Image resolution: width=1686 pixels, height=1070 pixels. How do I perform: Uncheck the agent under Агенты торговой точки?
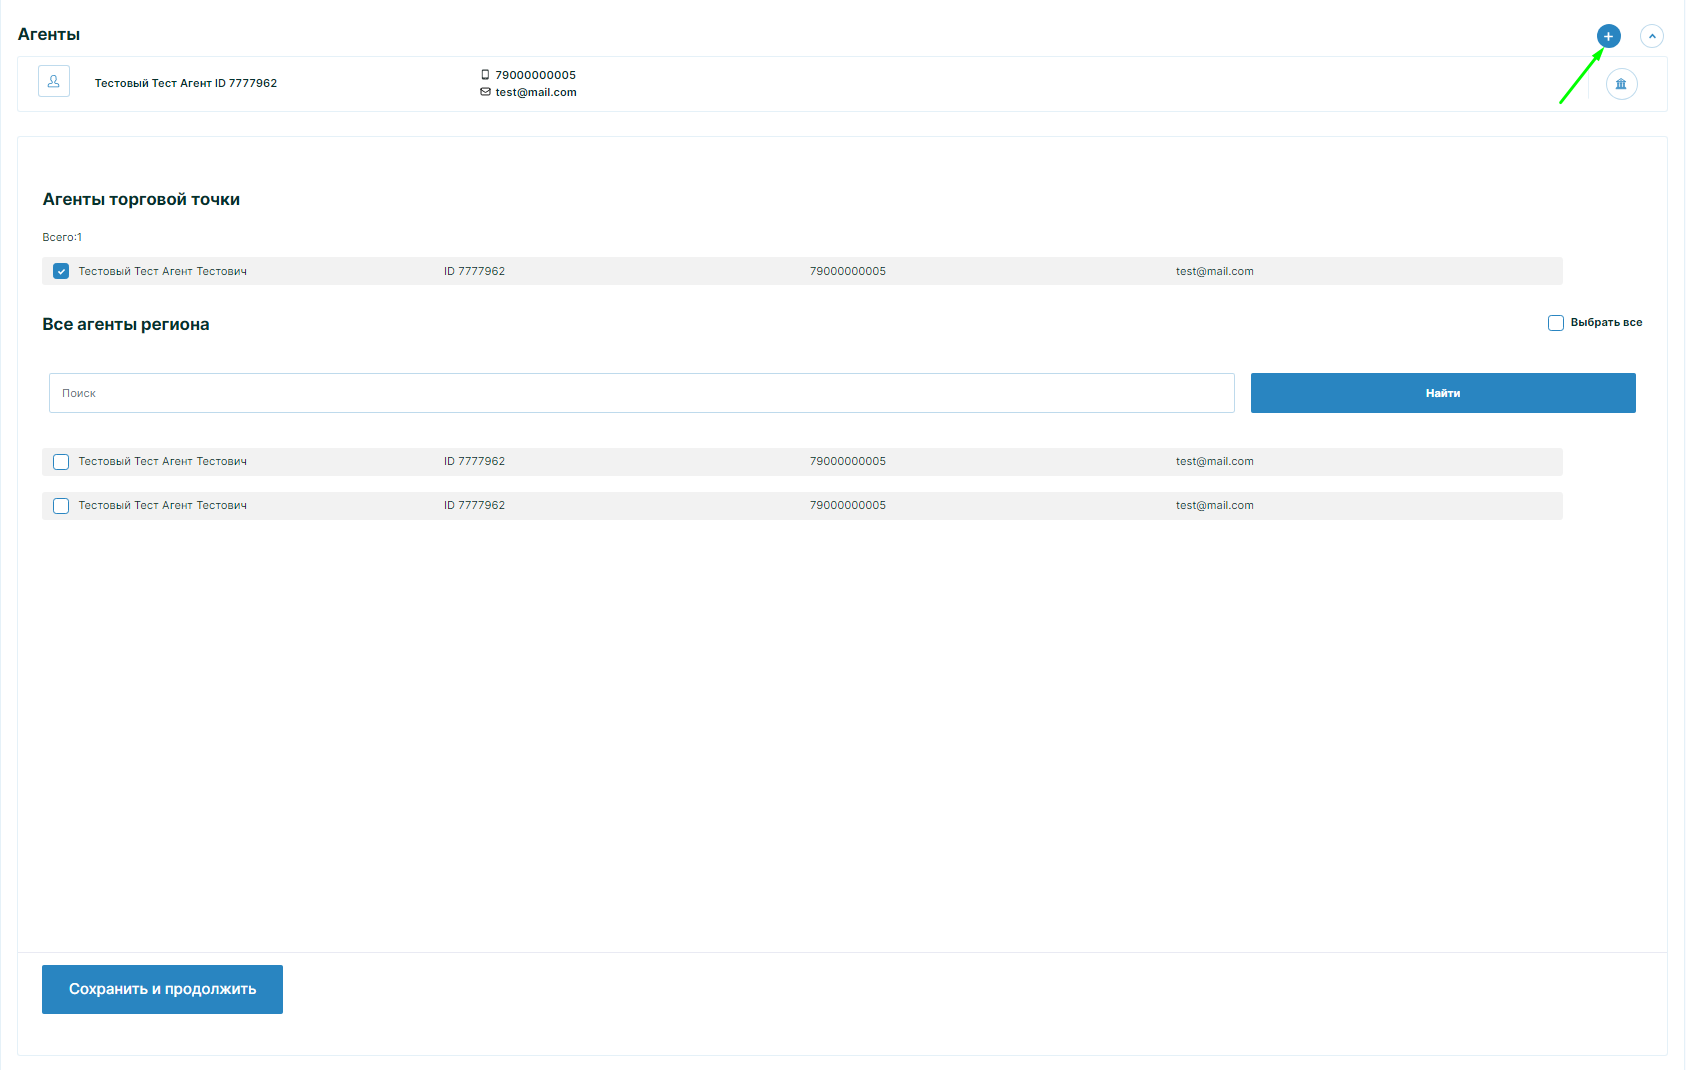coord(61,271)
